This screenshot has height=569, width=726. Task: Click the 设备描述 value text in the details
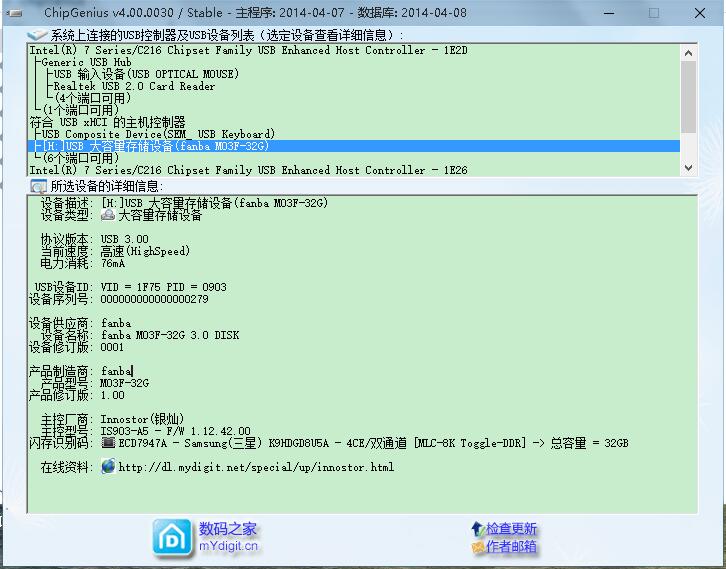(214, 203)
